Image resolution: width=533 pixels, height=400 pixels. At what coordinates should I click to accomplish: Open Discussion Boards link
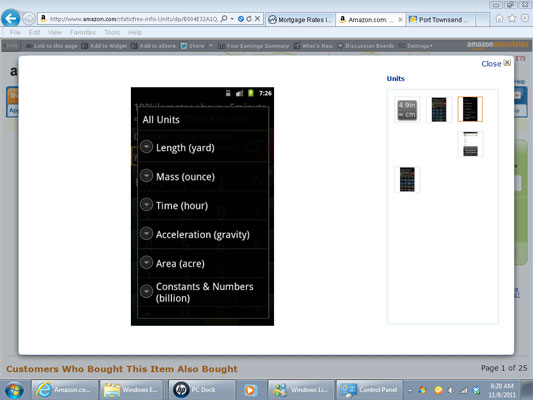click(366, 46)
